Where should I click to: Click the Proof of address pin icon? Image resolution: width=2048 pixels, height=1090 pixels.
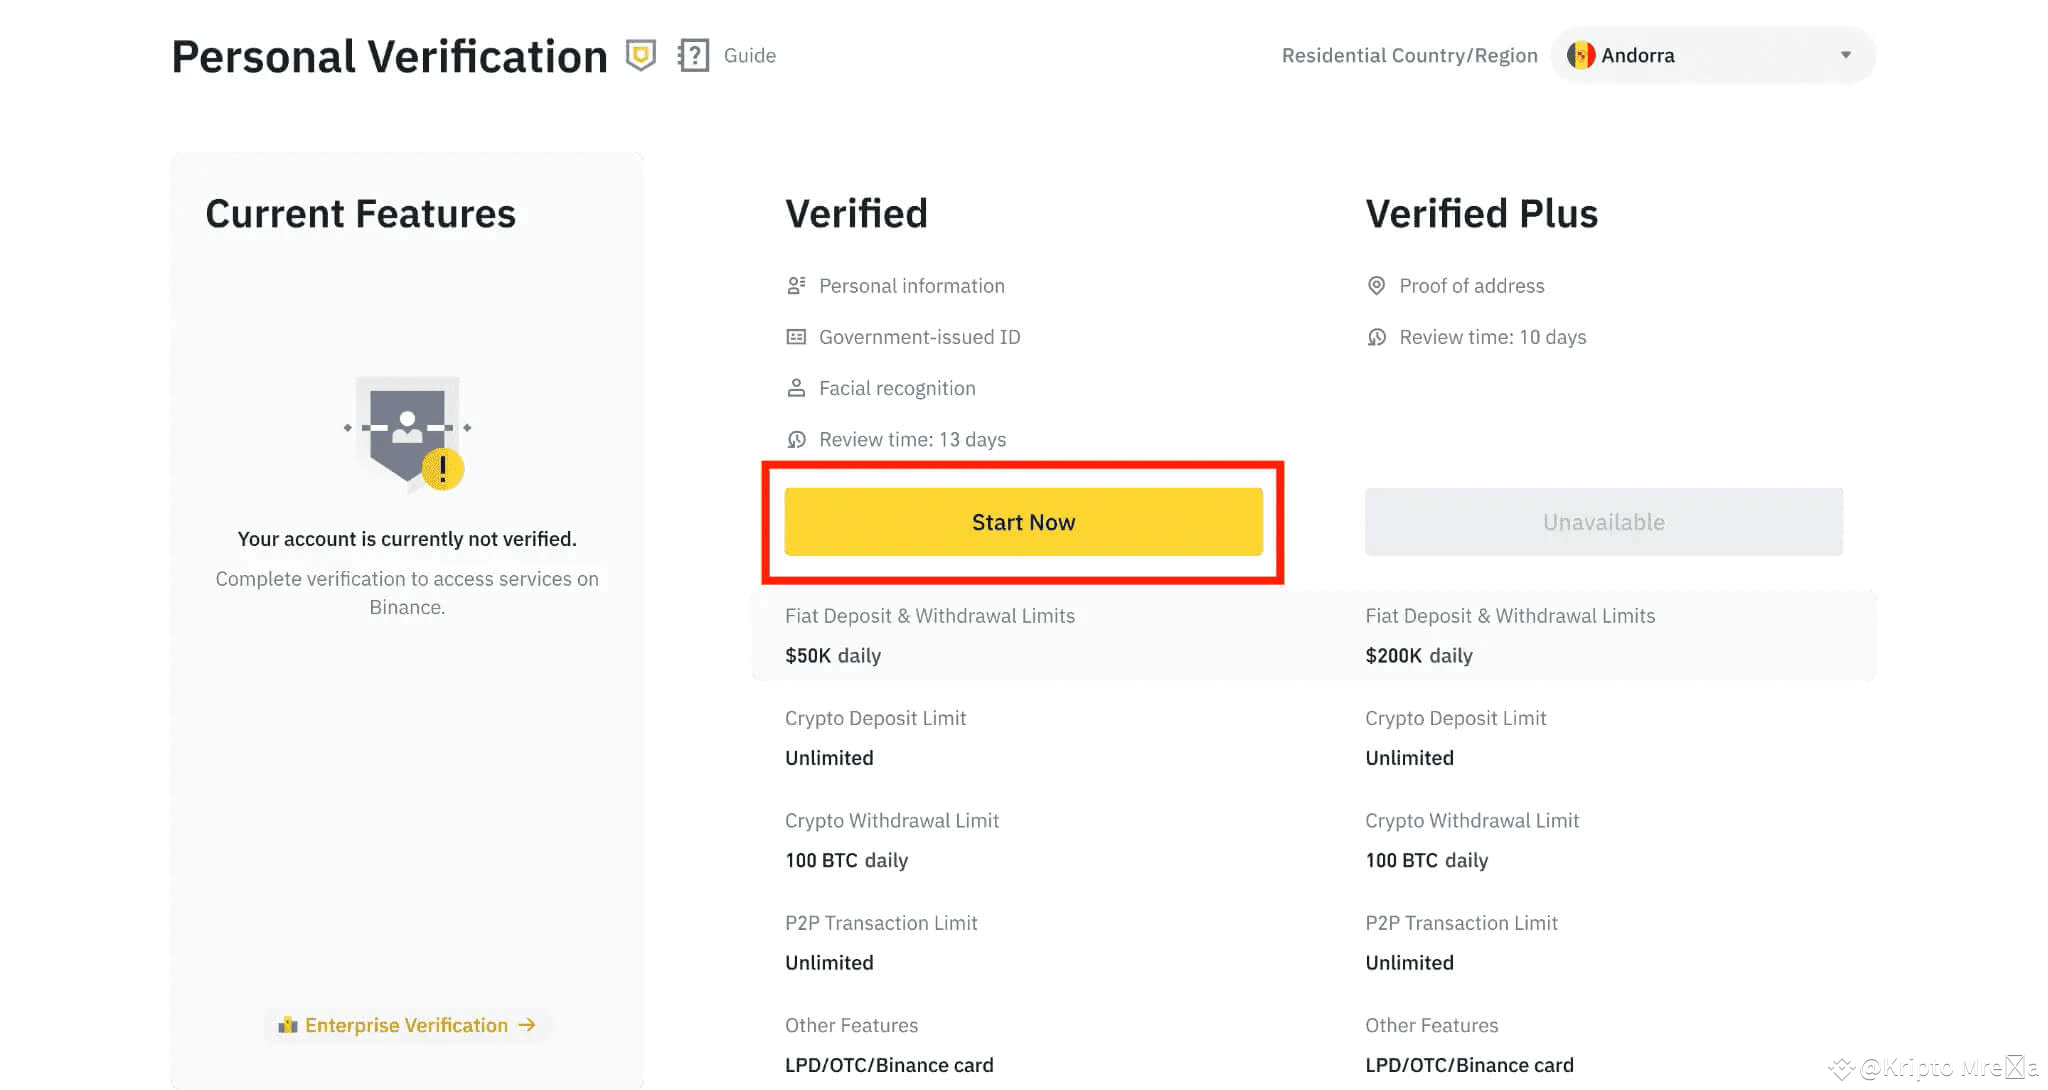tap(1376, 286)
